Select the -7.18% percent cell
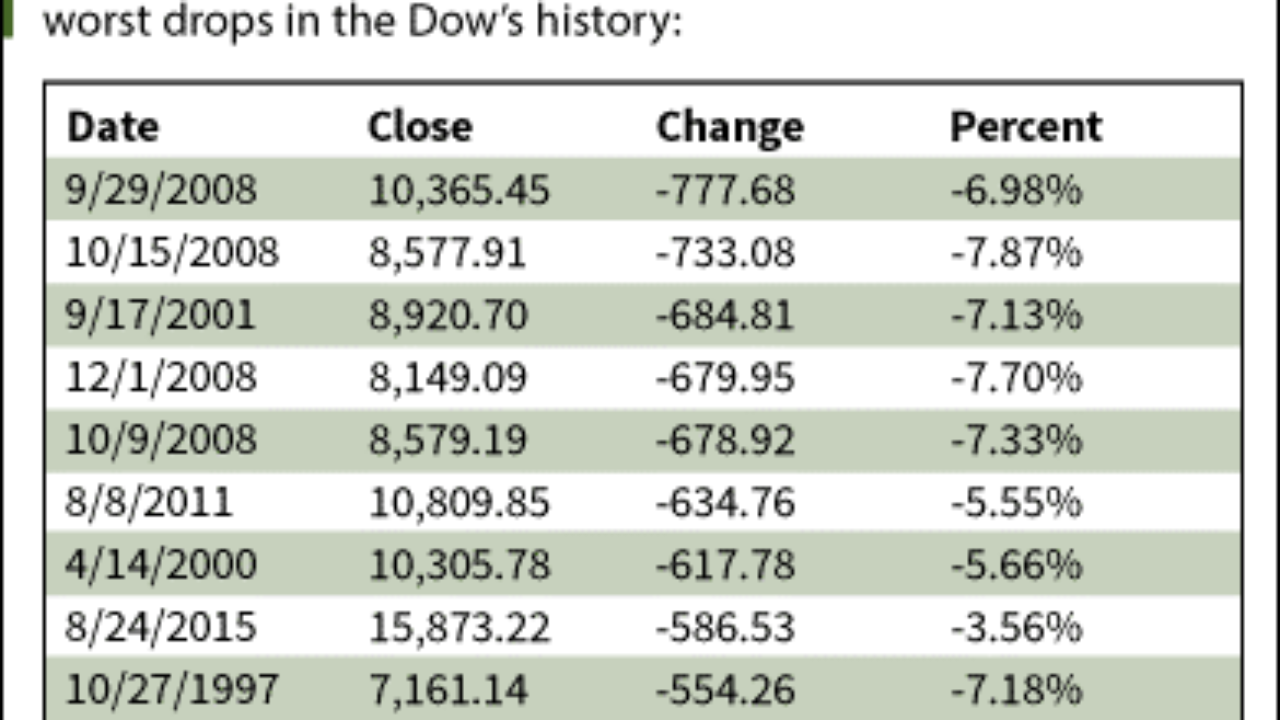Screen dimensions: 1280x720 pos(1016,690)
